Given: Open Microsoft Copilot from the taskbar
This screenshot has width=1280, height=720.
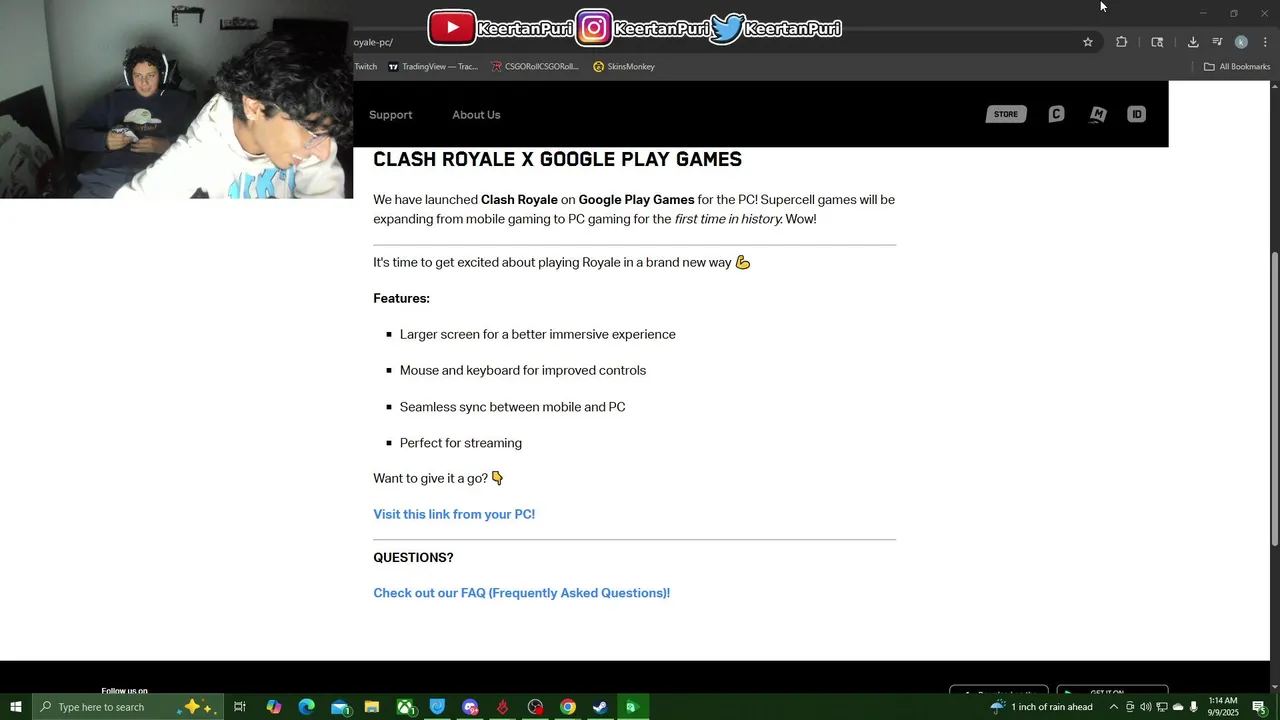Looking at the screenshot, I should pyautogui.click(x=274, y=707).
